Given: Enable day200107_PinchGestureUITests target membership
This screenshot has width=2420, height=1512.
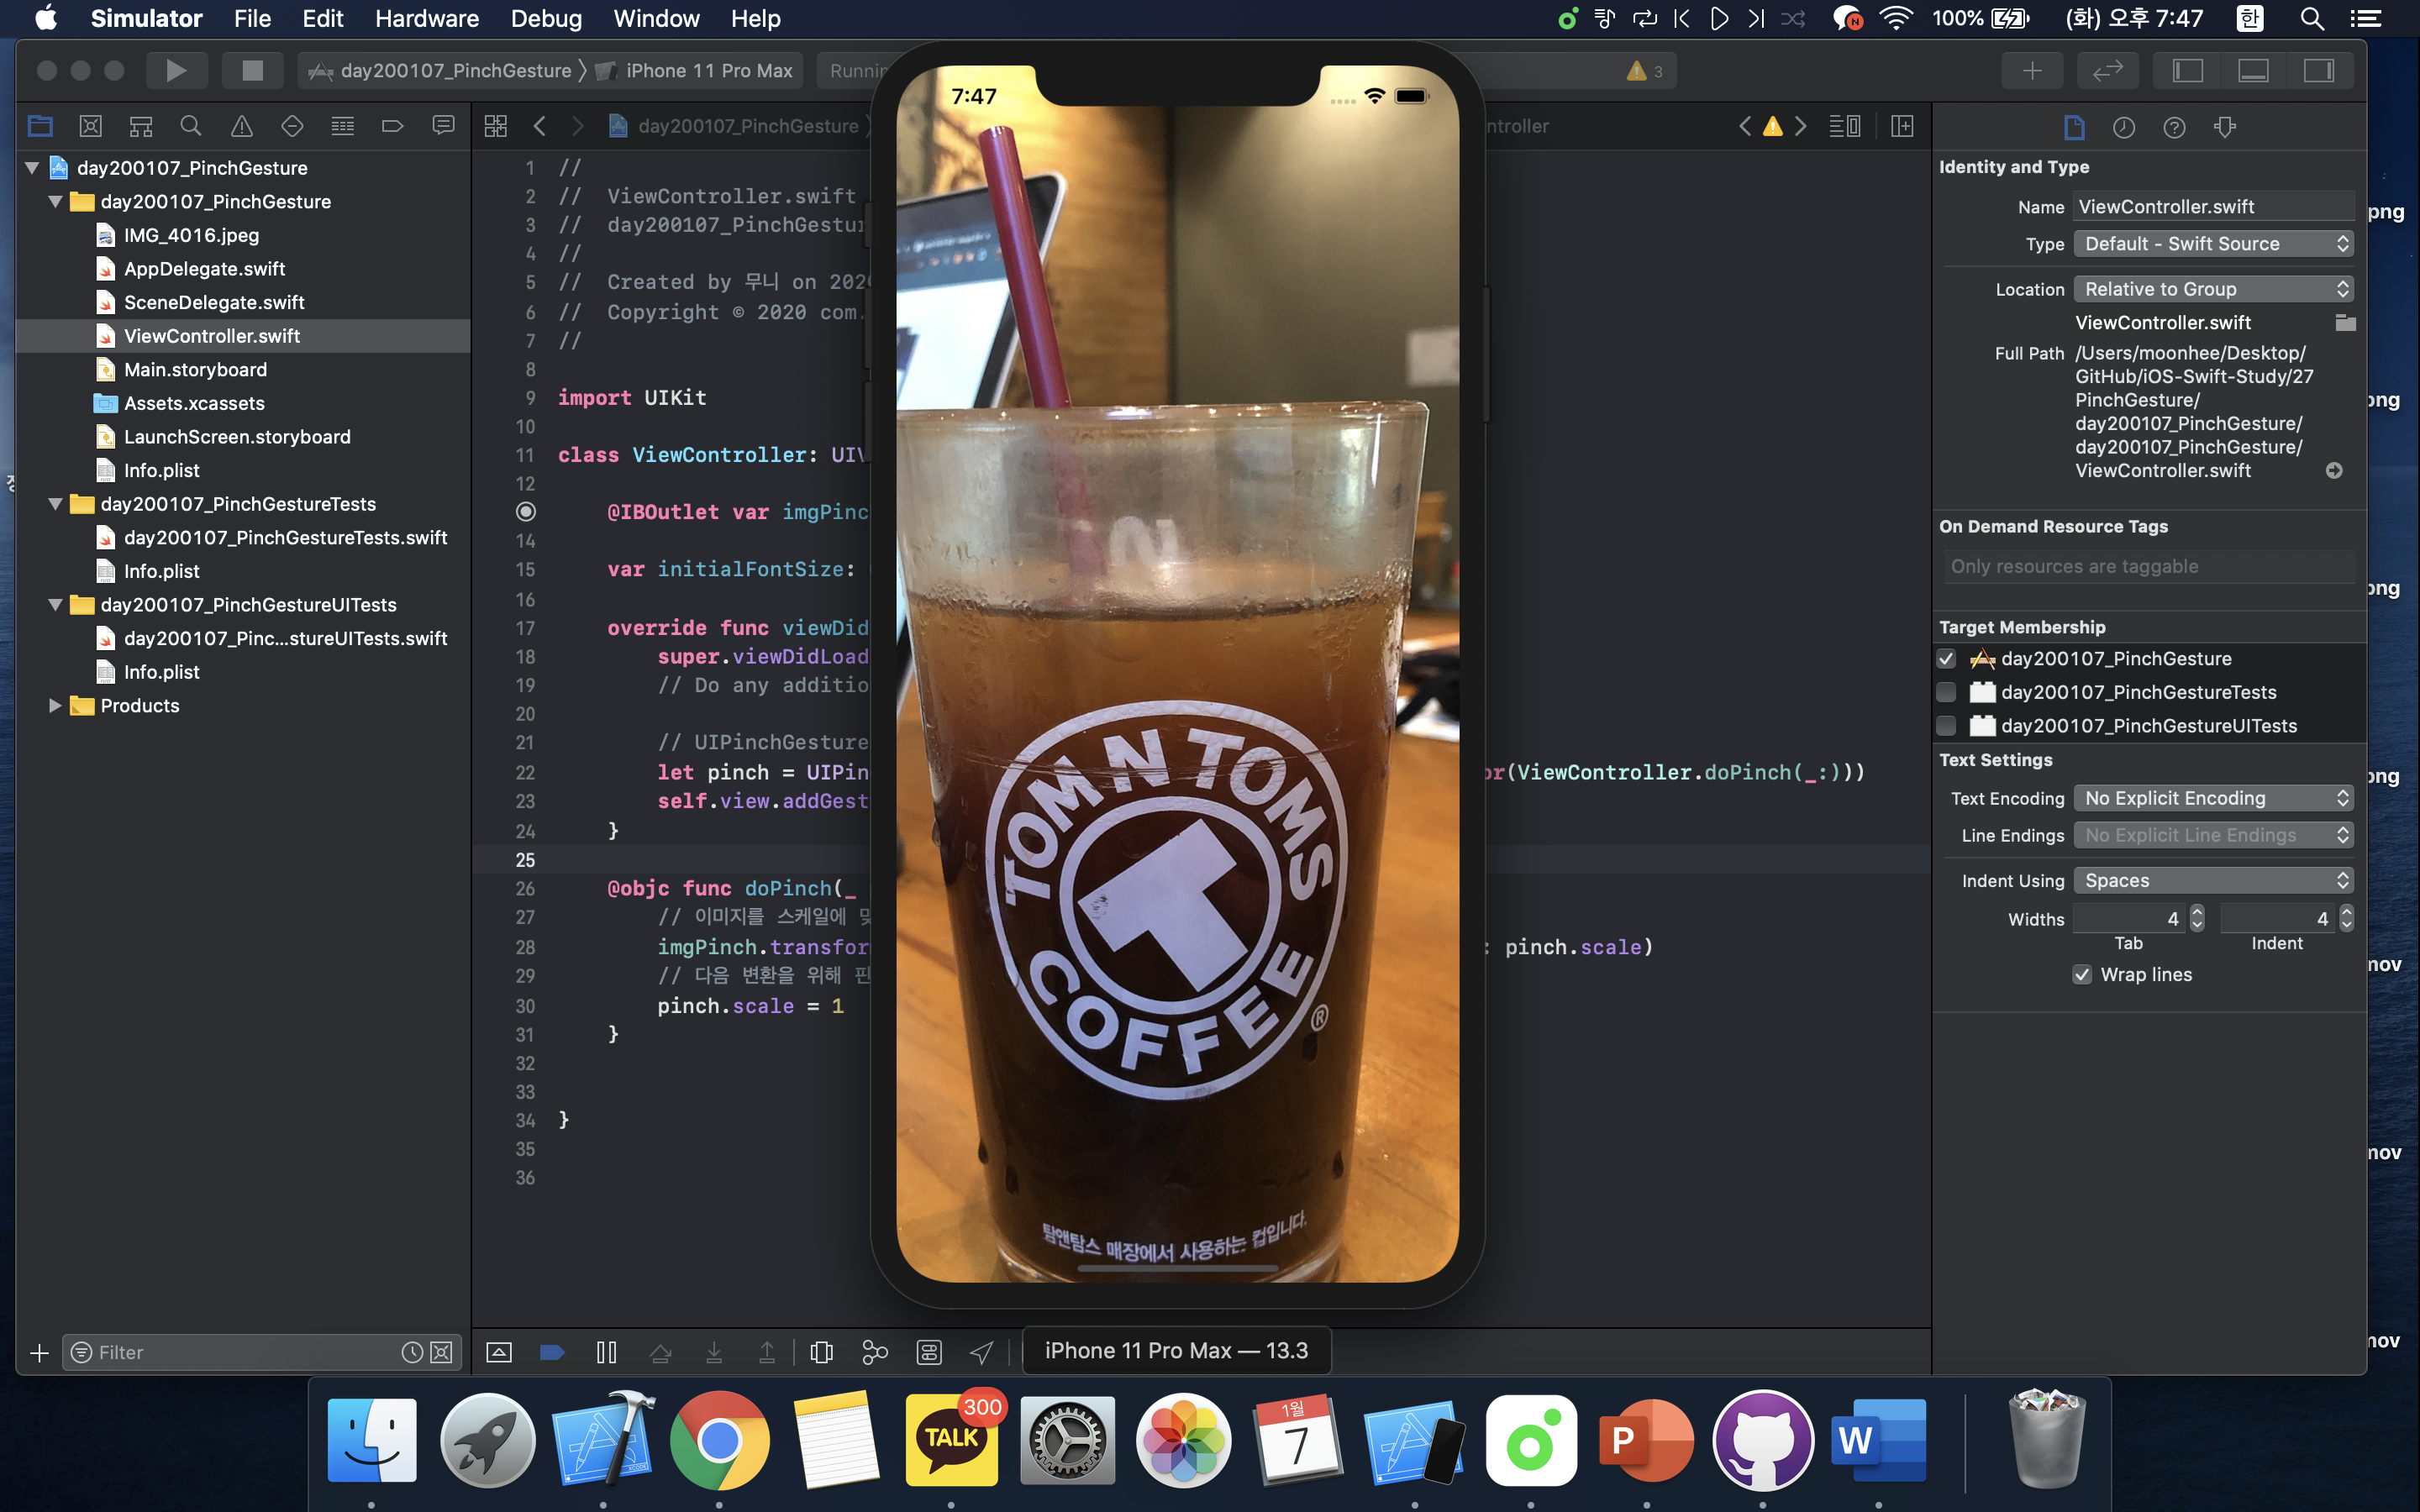Looking at the screenshot, I should [x=1946, y=725].
